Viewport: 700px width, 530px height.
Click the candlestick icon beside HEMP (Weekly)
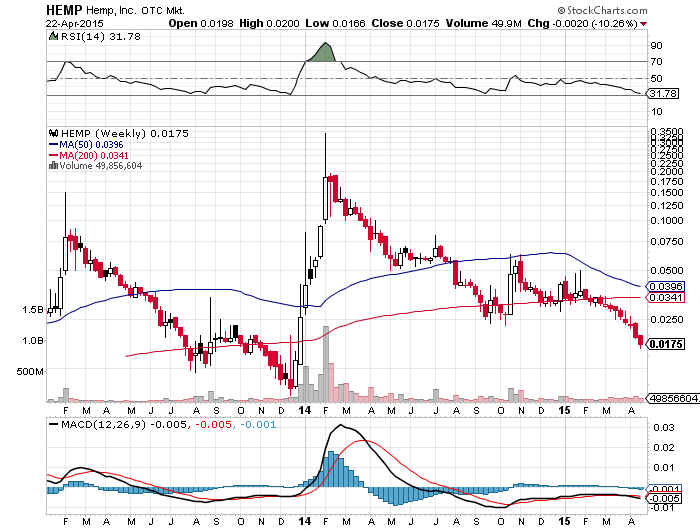pyautogui.click(x=54, y=133)
